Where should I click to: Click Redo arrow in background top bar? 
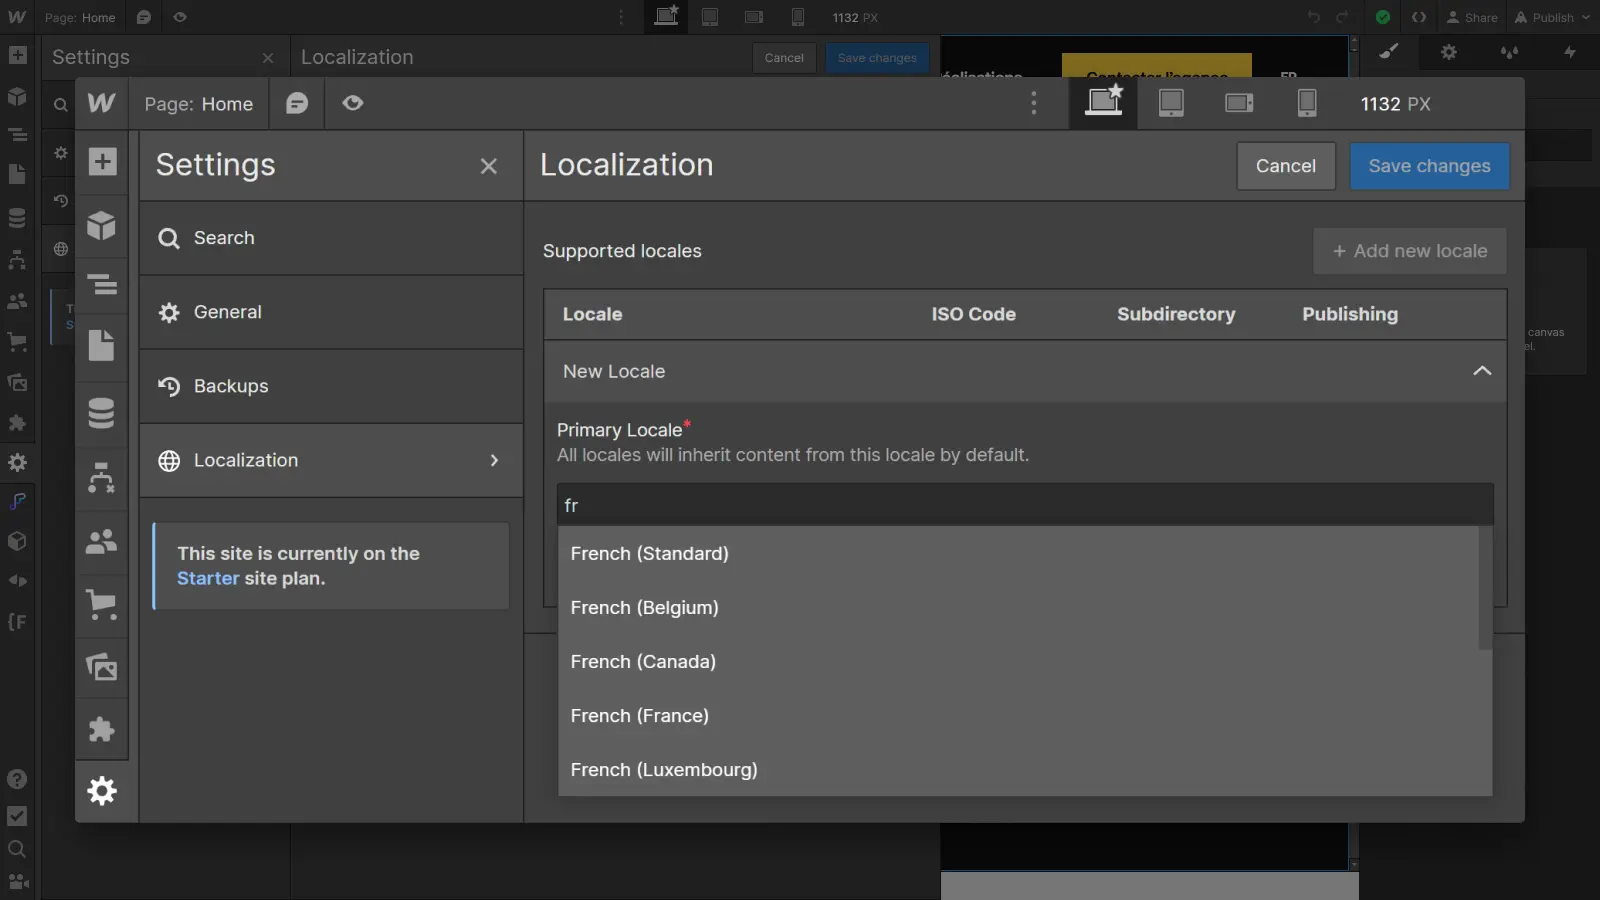pyautogui.click(x=1342, y=17)
